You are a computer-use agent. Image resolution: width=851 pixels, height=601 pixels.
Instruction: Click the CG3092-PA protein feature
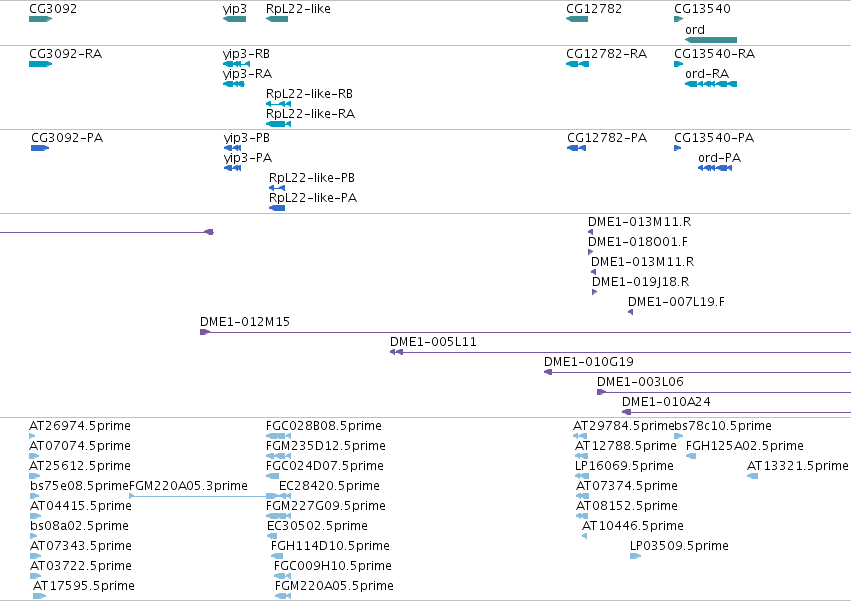pyautogui.click(x=40, y=148)
